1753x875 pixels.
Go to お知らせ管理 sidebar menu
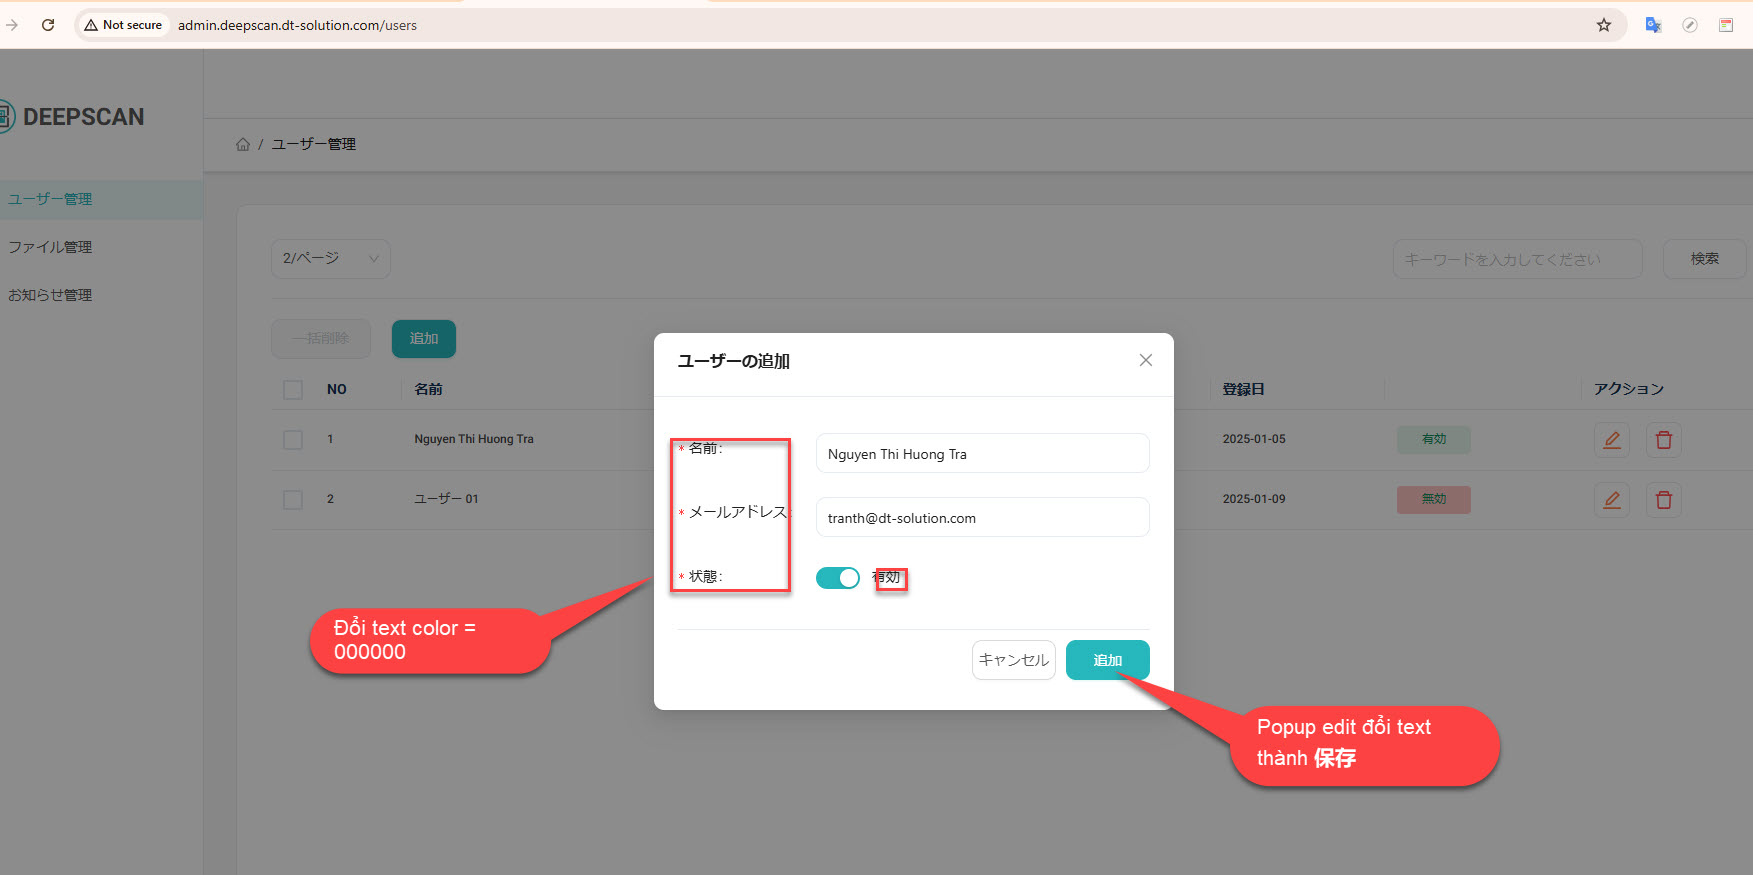(x=50, y=295)
